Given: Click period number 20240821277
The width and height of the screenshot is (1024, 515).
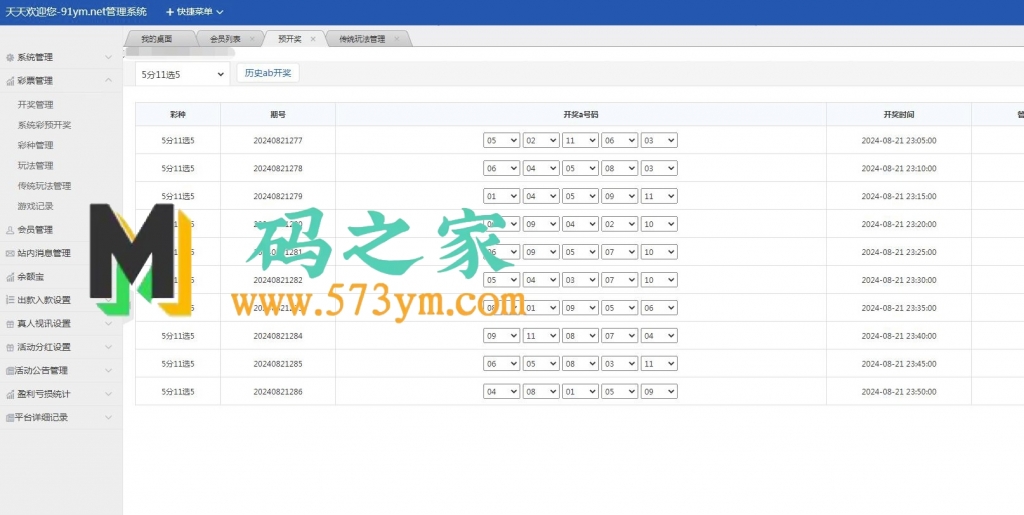Looking at the screenshot, I should click(278, 140).
